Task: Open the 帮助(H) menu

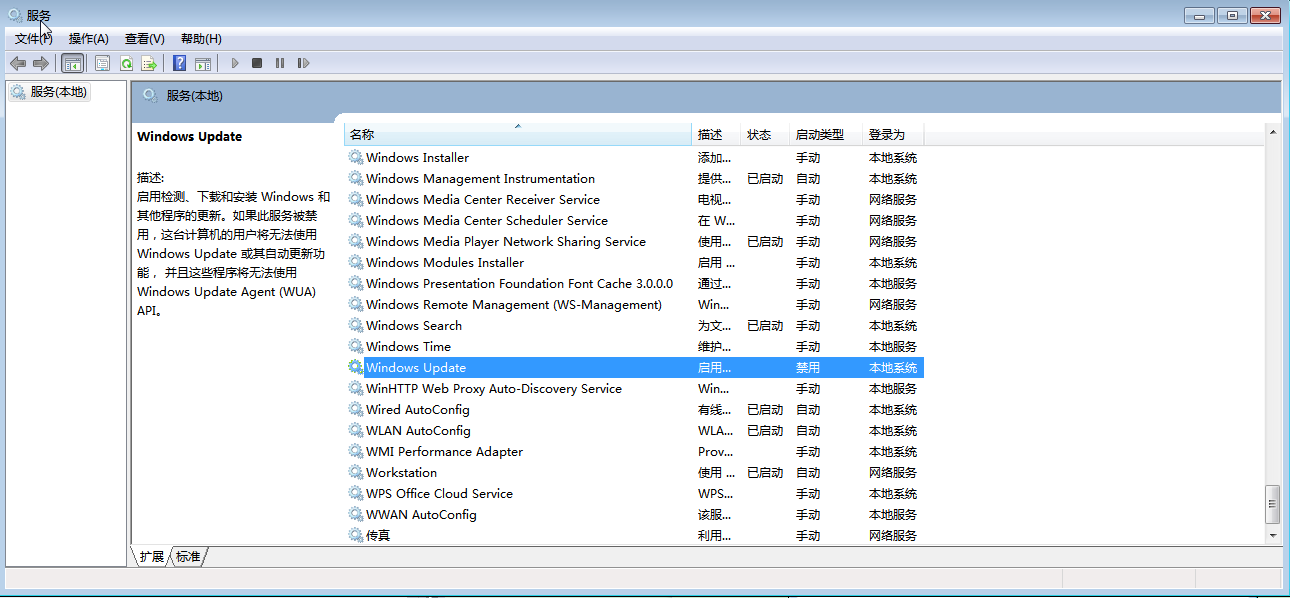Action: (x=201, y=38)
